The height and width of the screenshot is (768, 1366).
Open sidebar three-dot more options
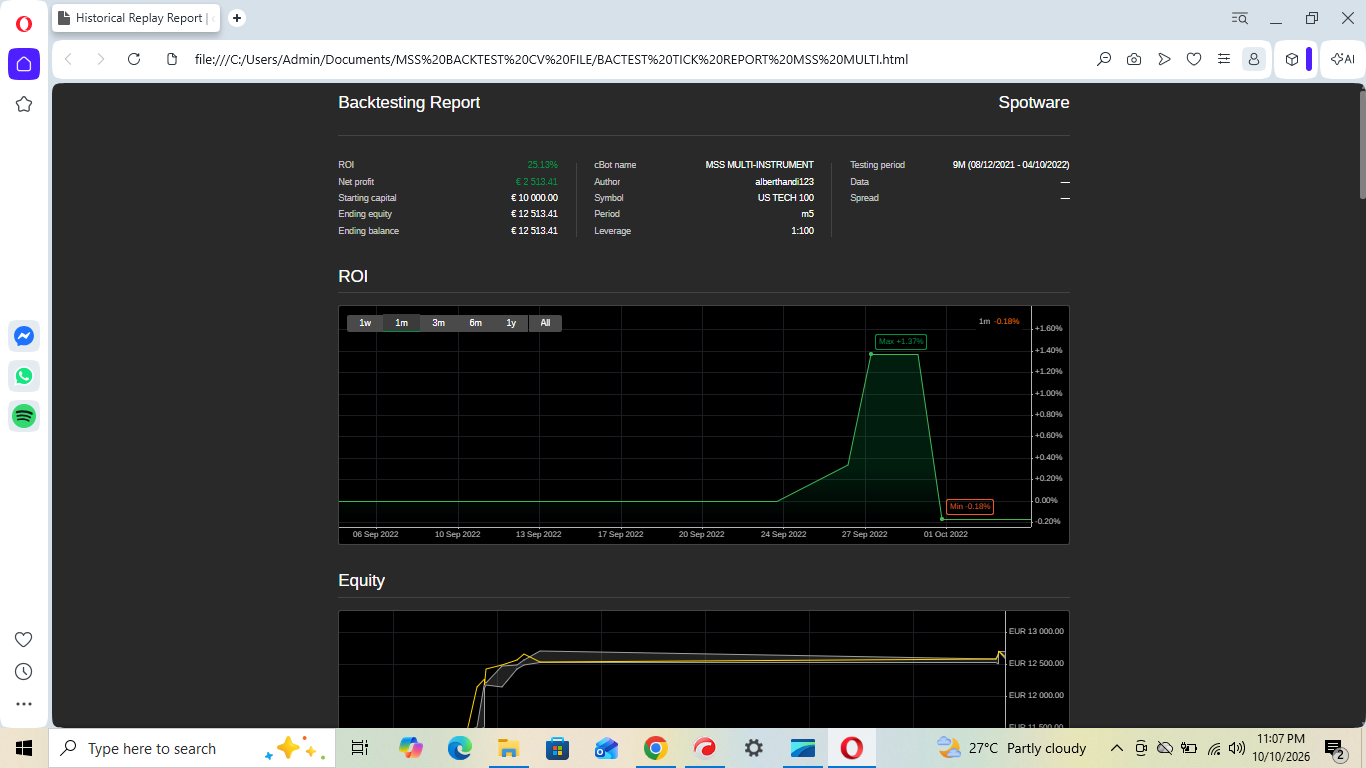(24, 704)
